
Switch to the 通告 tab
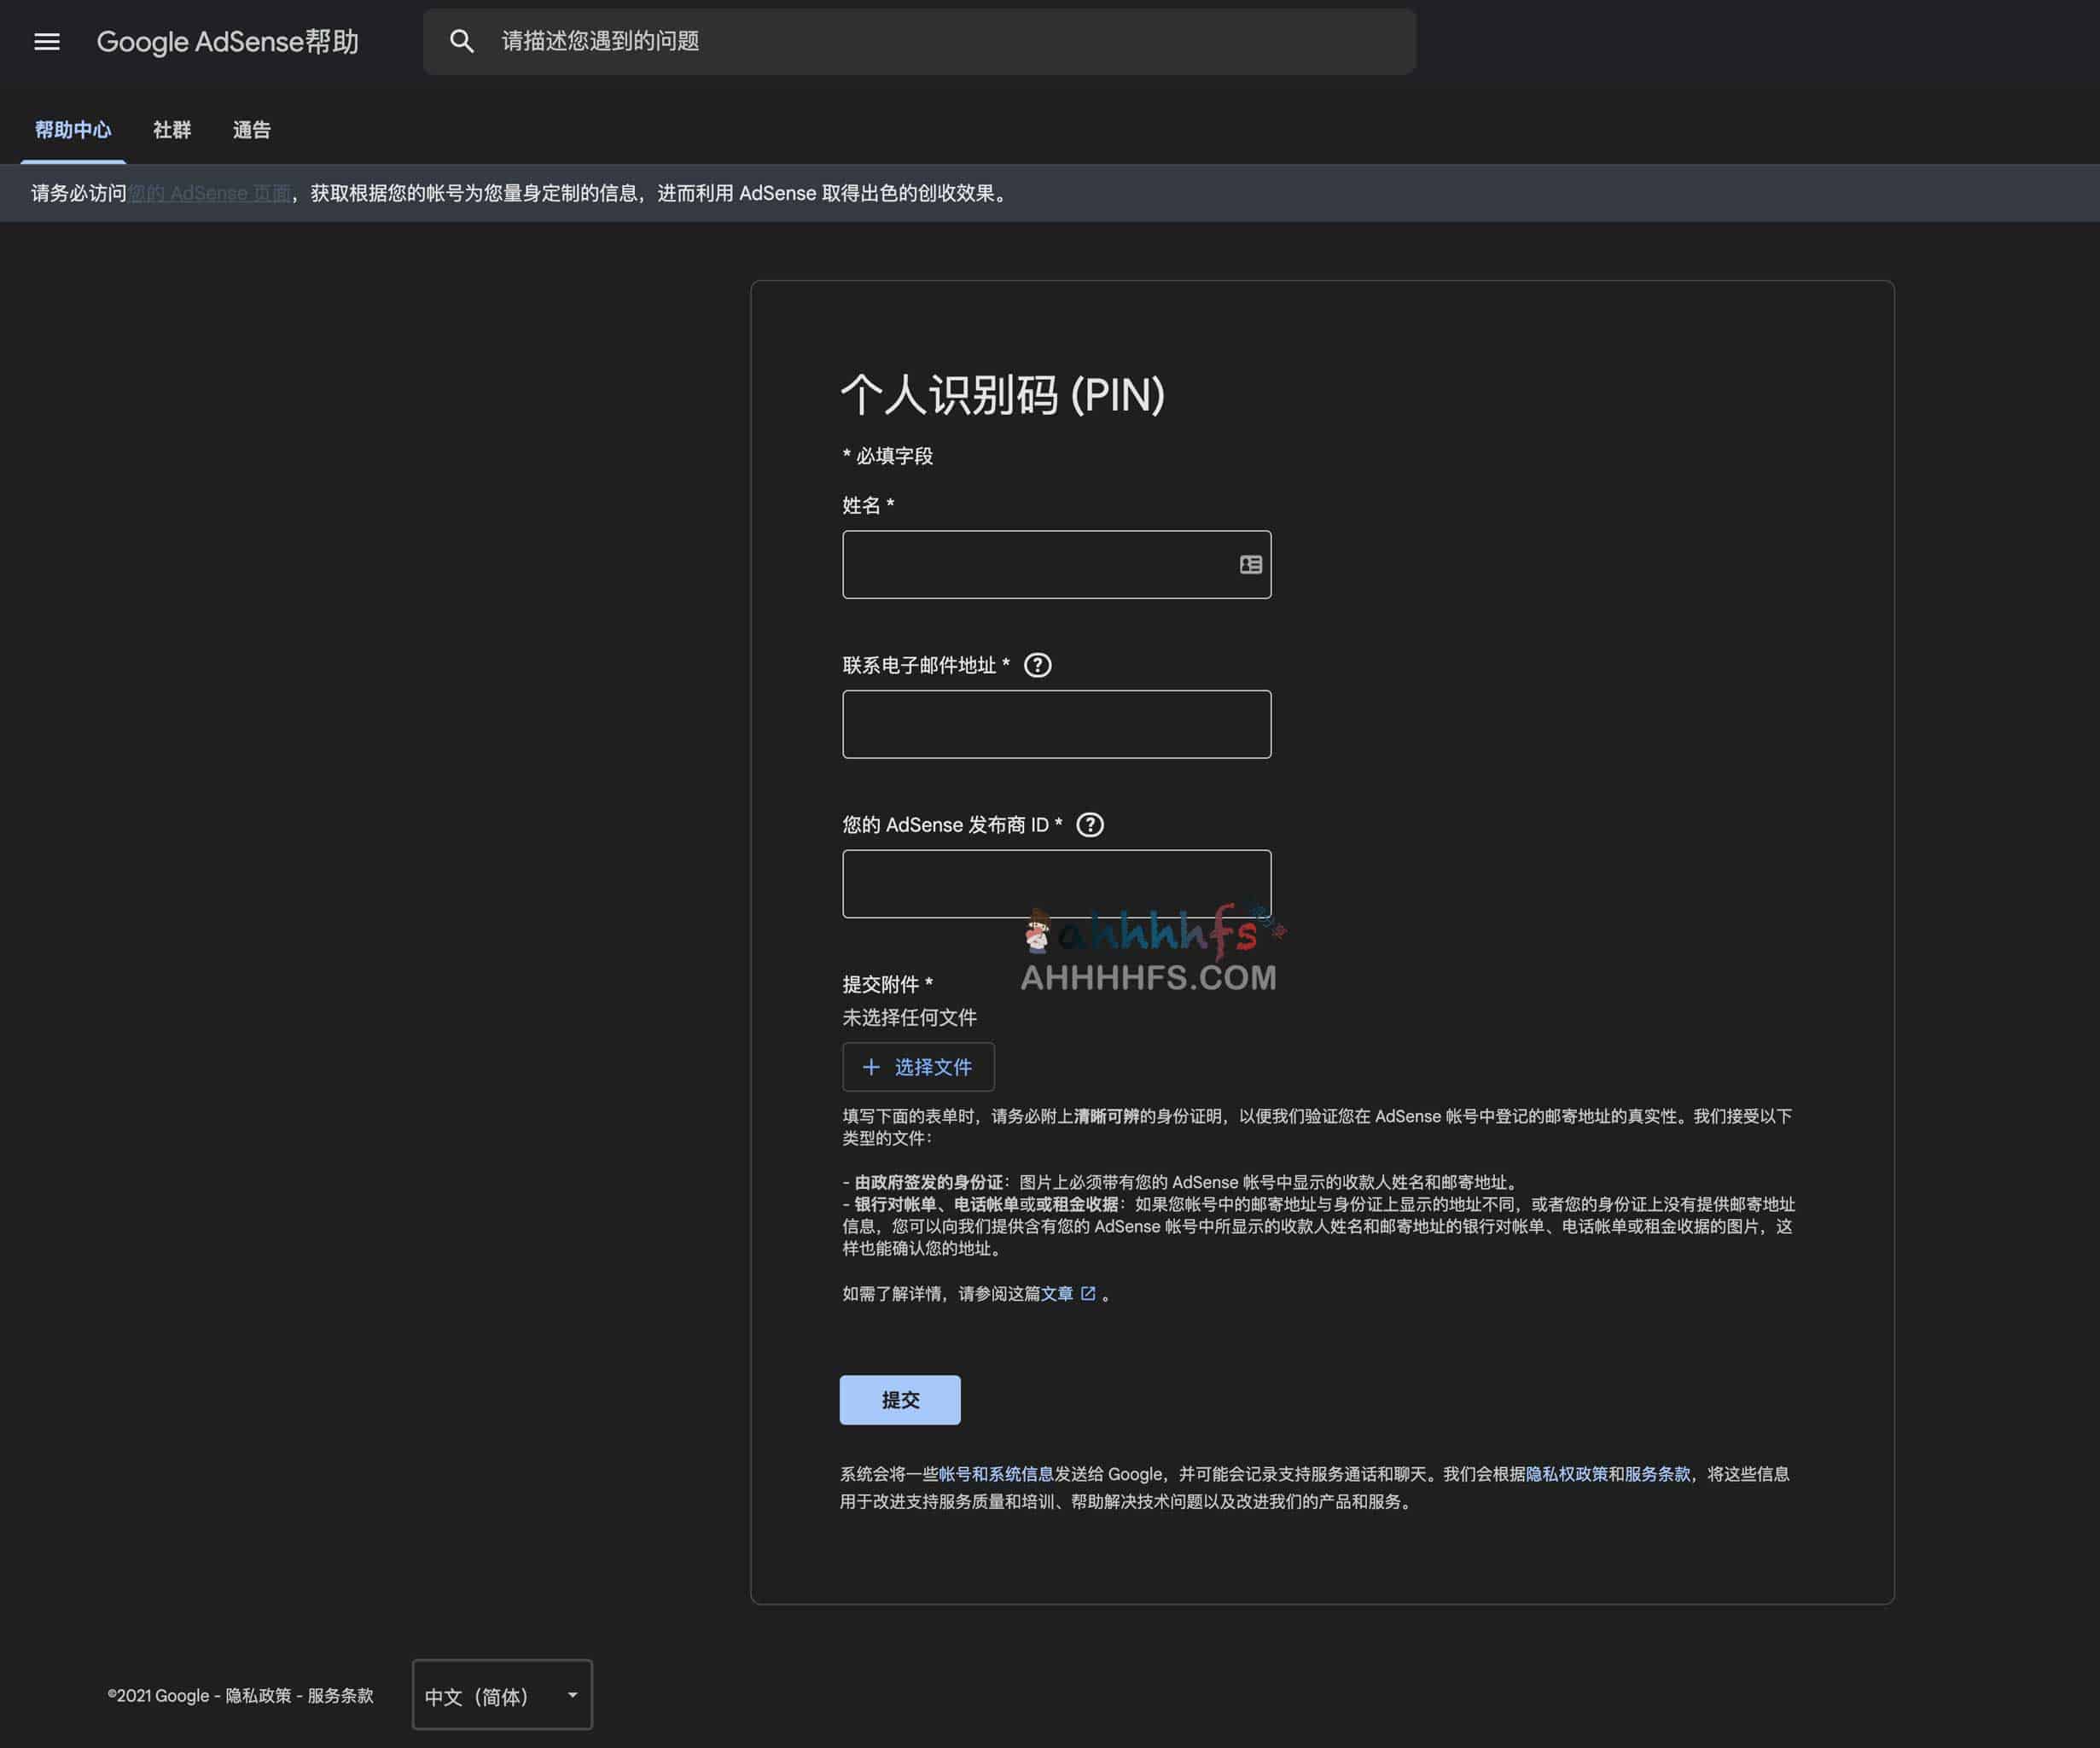(x=251, y=130)
